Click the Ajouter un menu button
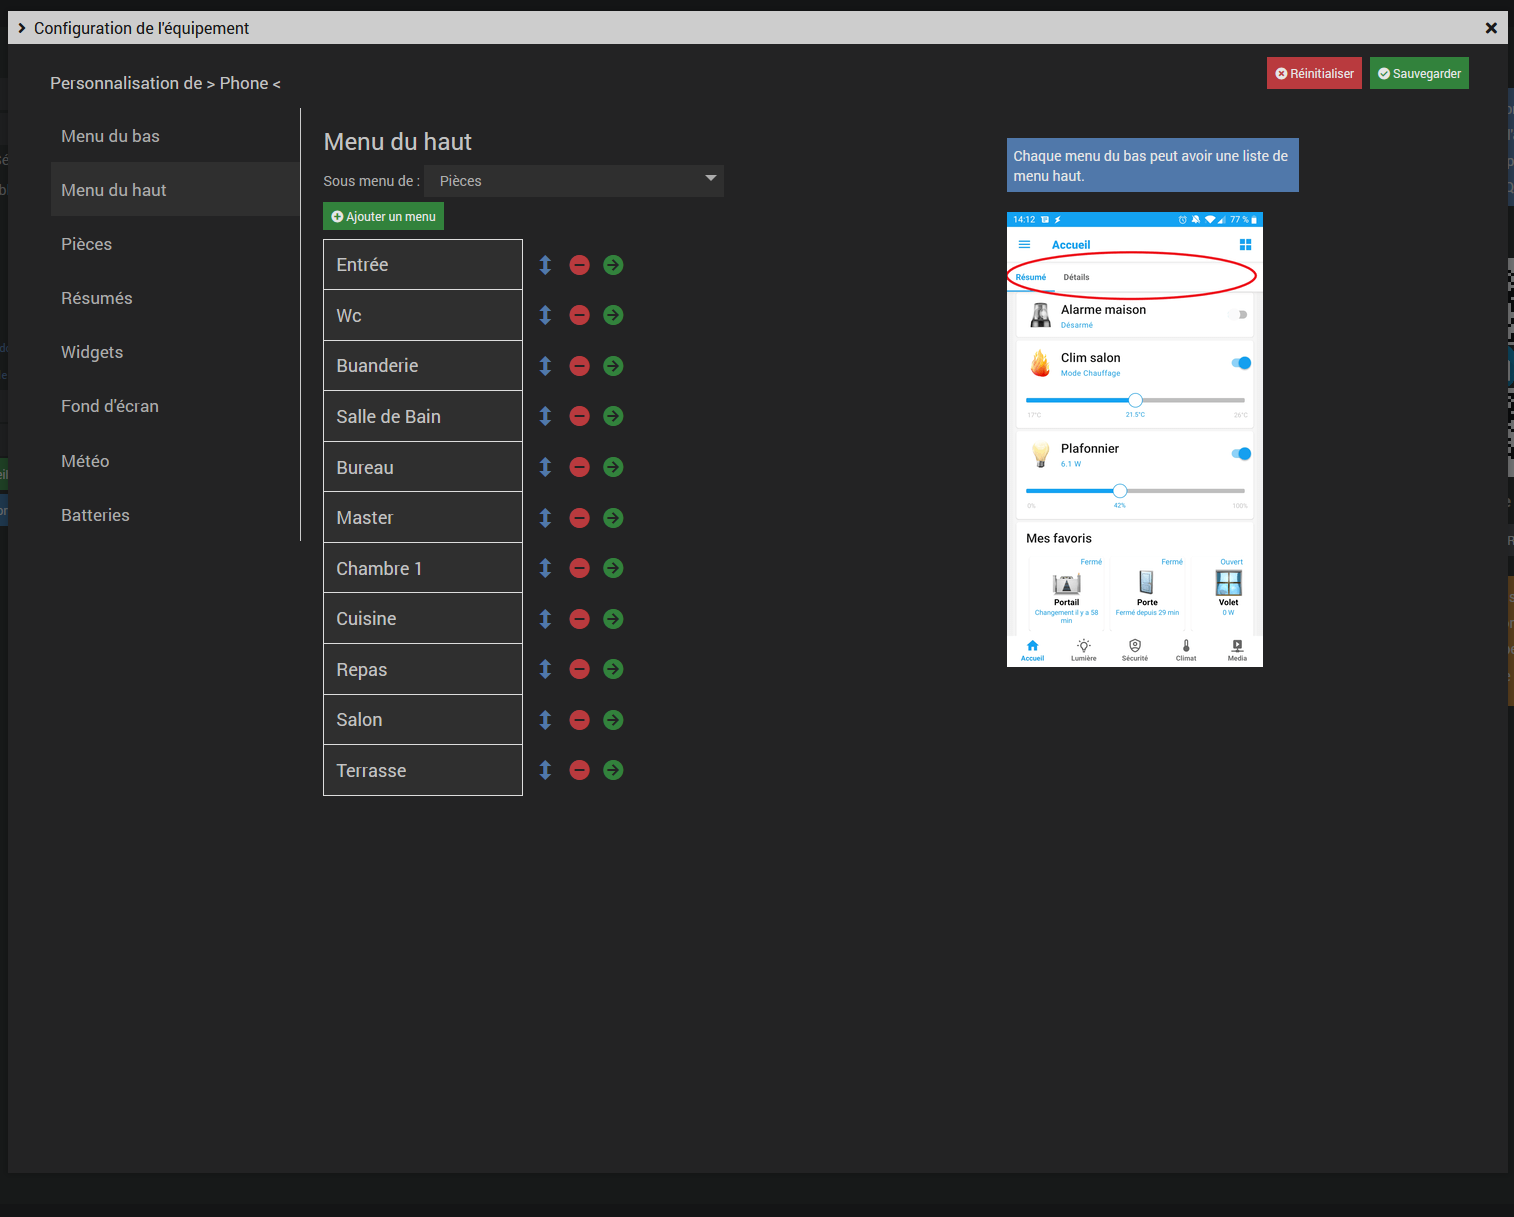The width and height of the screenshot is (1514, 1217). [383, 217]
